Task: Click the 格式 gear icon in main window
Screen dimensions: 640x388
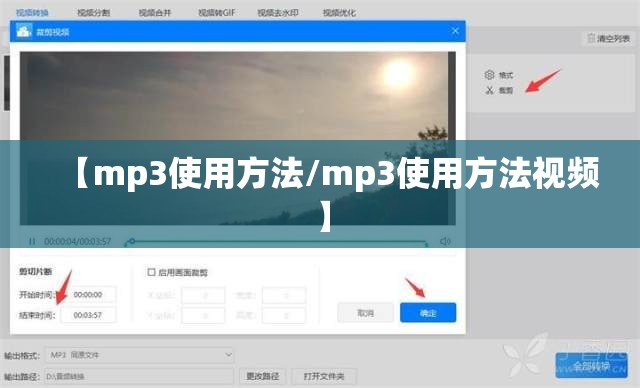Action: [x=489, y=75]
